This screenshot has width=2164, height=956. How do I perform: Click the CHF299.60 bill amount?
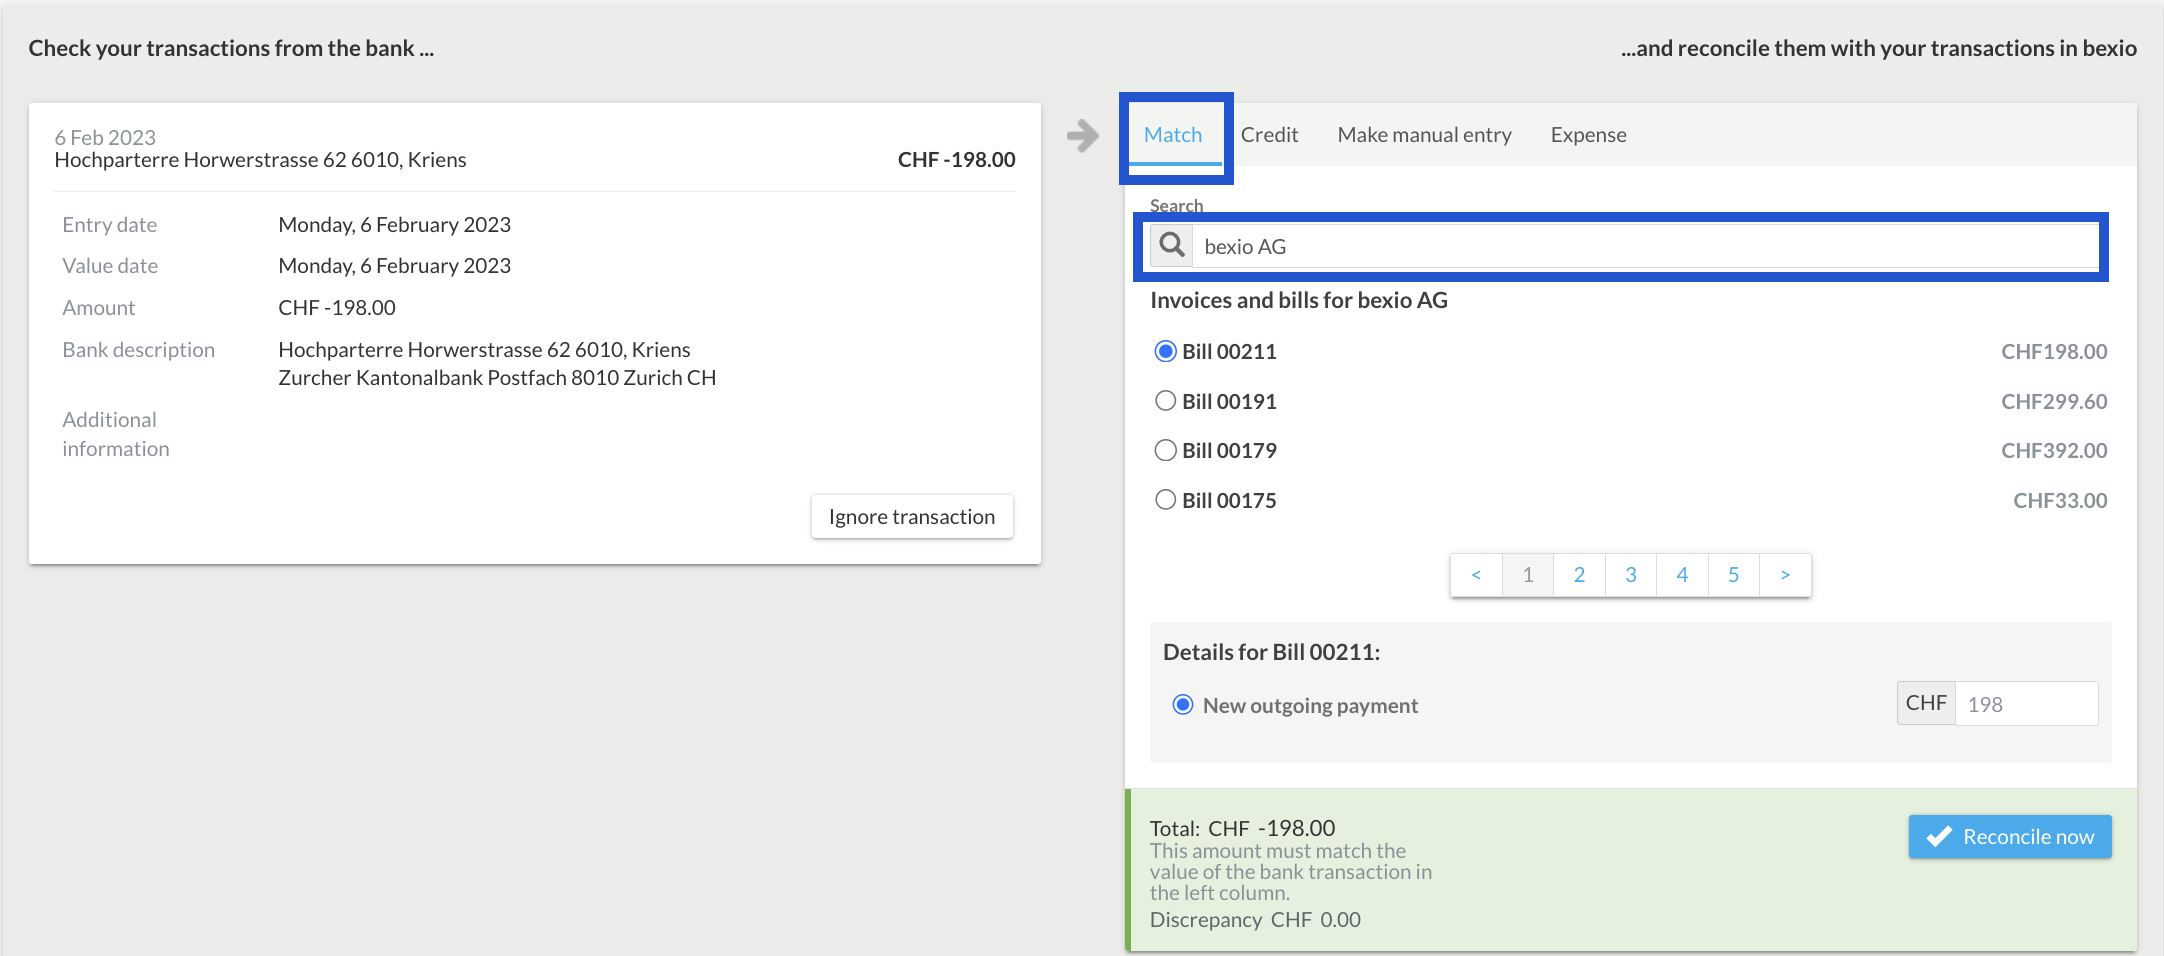[2054, 402]
